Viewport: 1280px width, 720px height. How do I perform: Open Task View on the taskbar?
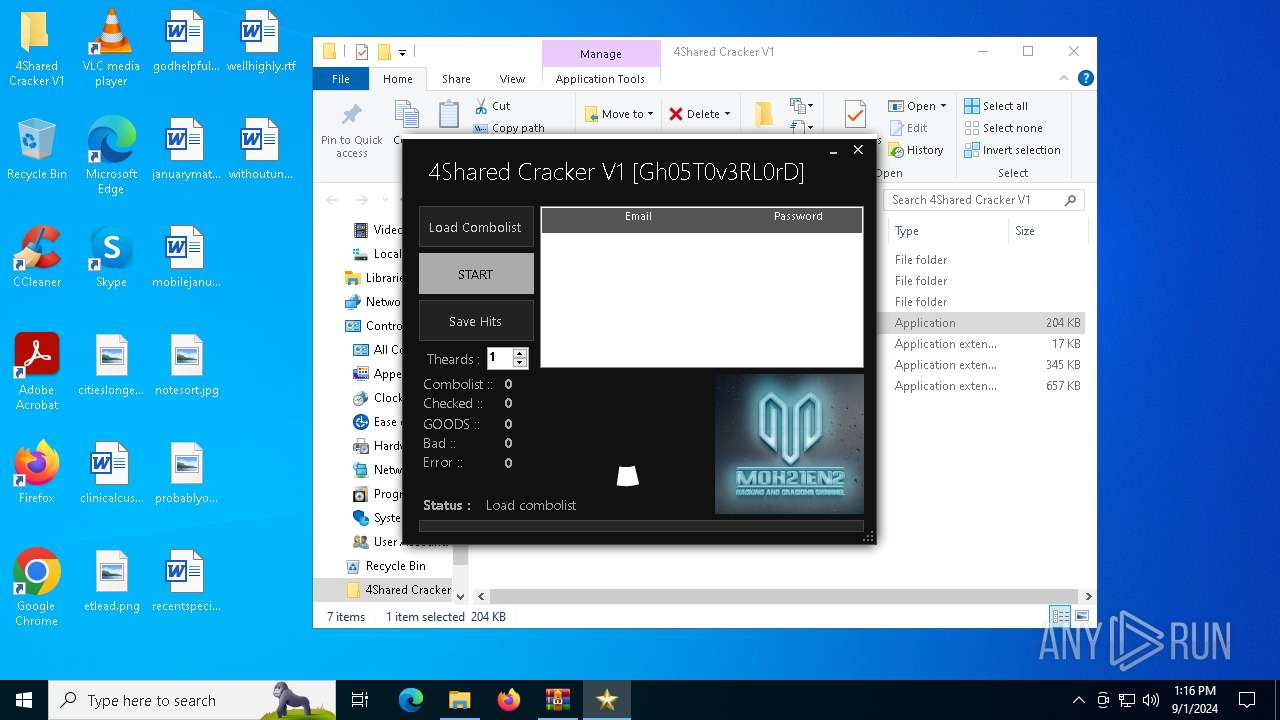pyautogui.click(x=360, y=700)
